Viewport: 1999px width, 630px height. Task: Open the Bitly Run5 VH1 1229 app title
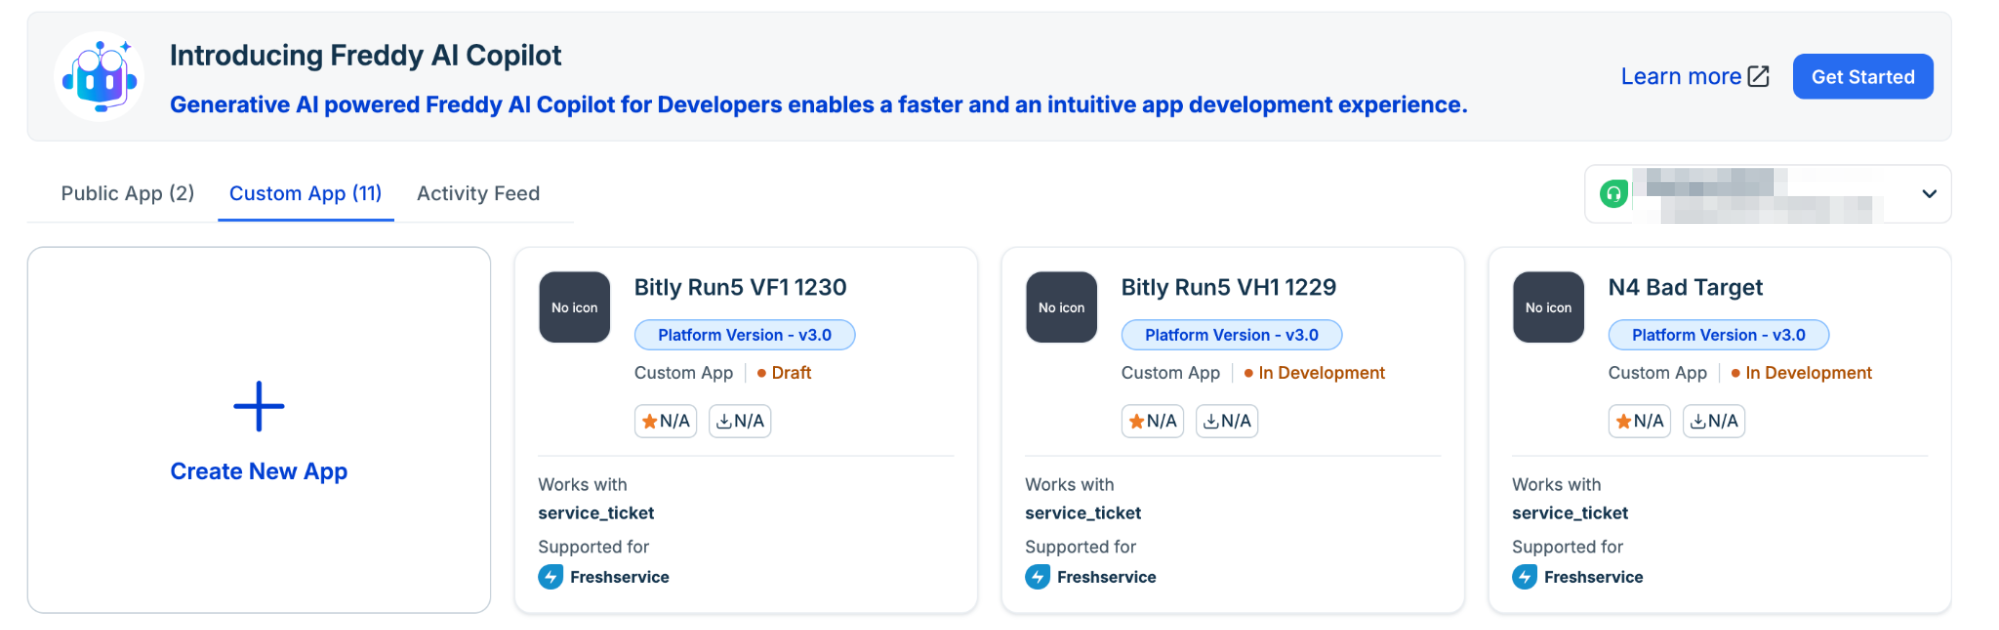1228,287
